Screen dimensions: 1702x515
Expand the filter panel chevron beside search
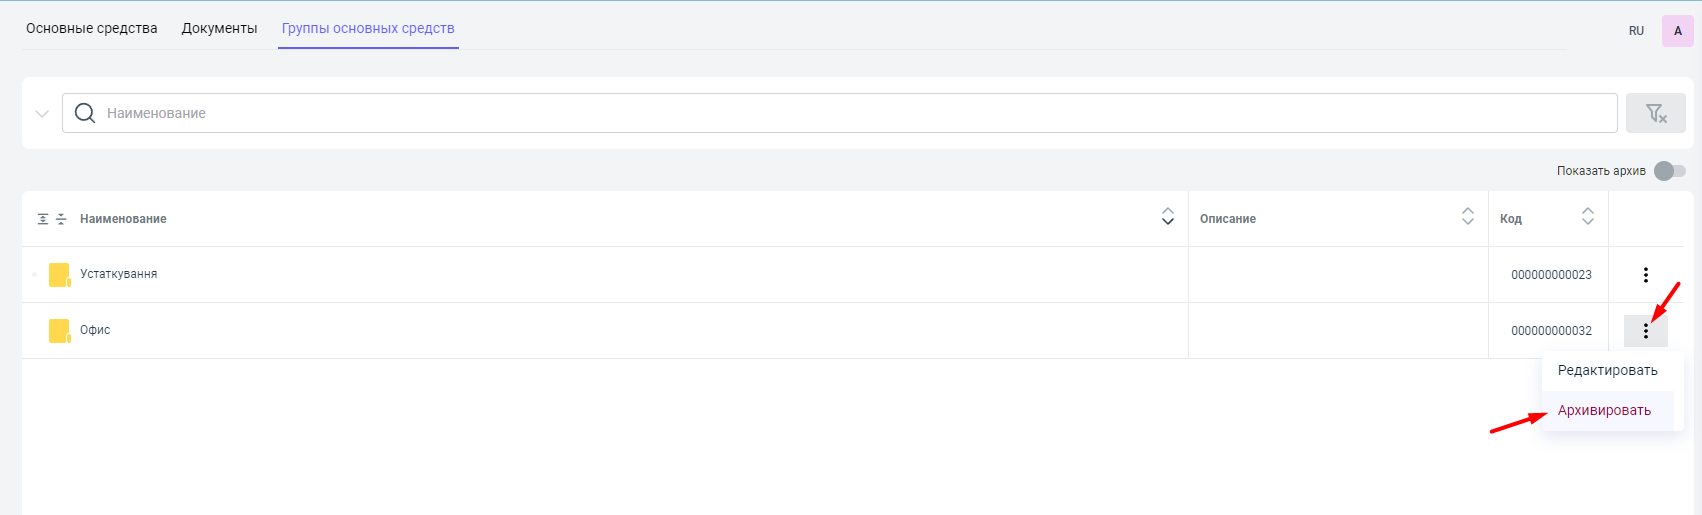coord(42,114)
